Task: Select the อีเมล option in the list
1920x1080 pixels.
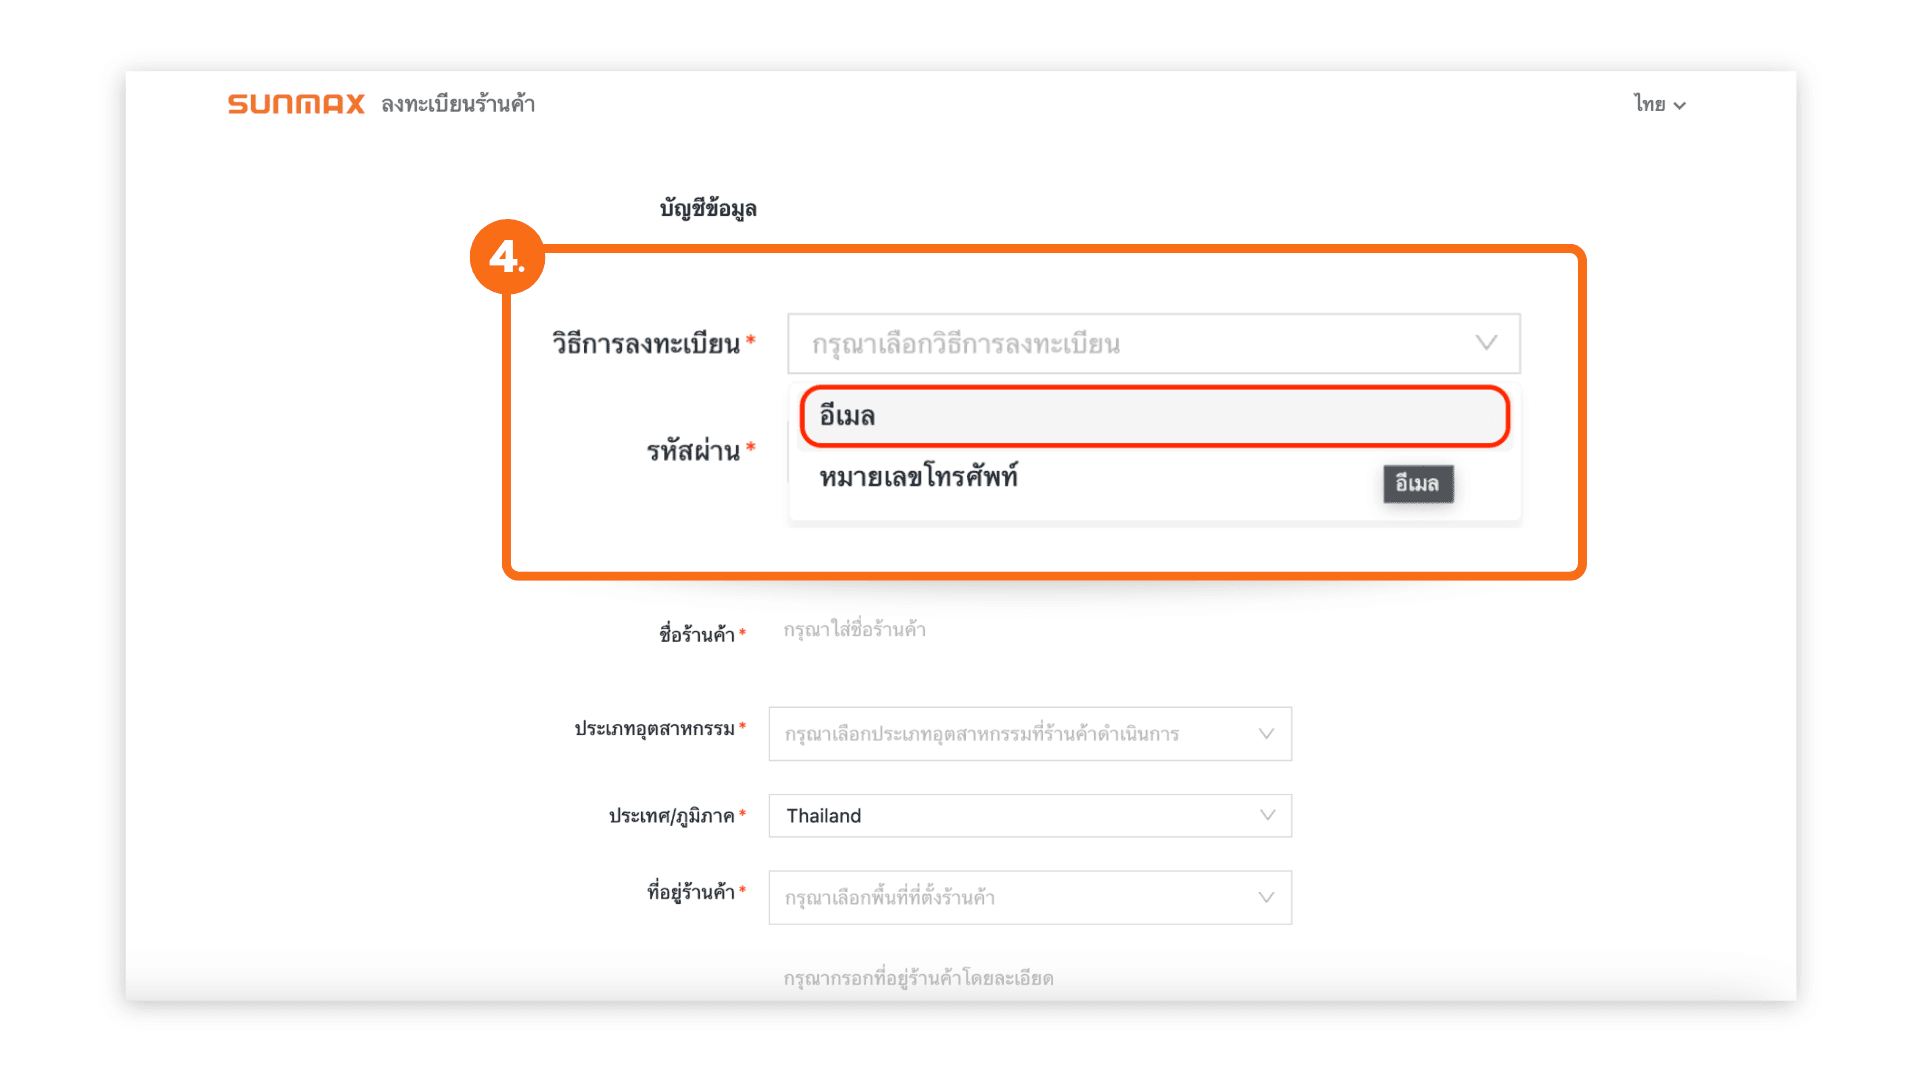Action: point(1153,416)
